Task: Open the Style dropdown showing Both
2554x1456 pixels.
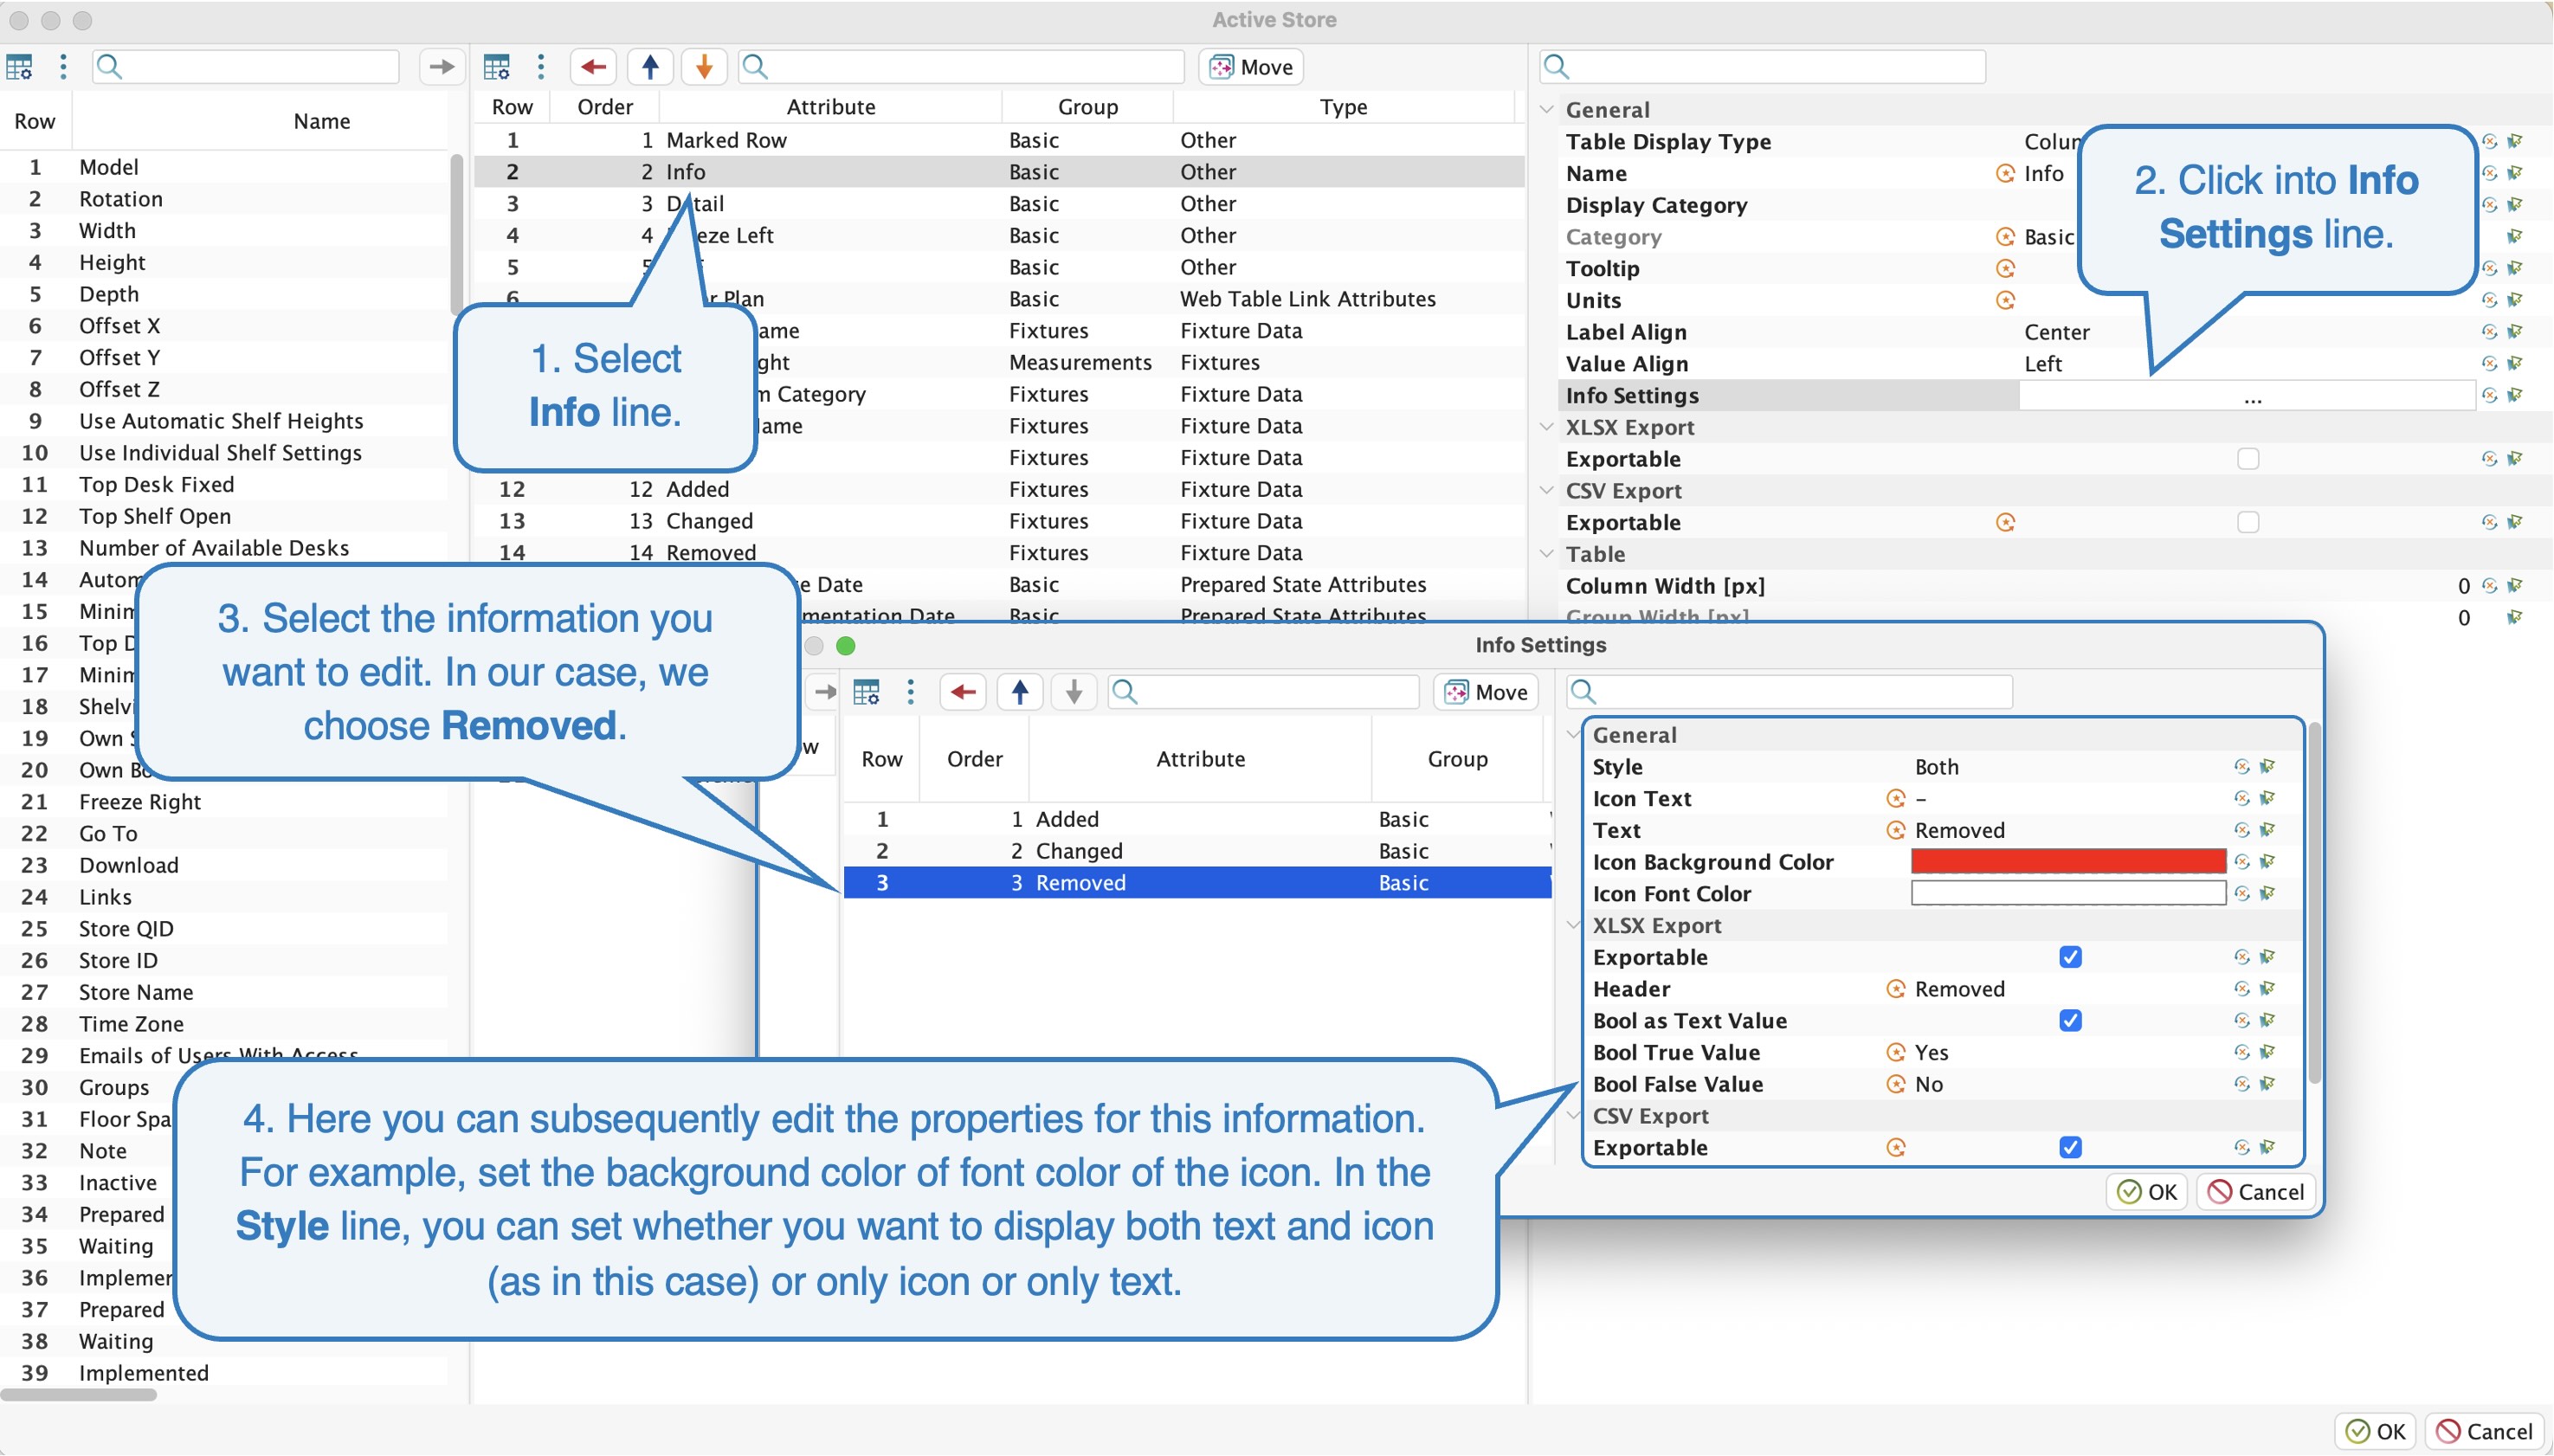Action: pyautogui.click(x=2068, y=767)
